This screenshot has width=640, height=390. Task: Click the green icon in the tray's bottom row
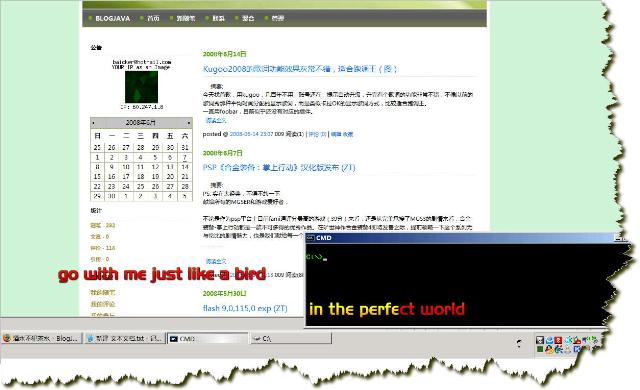point(540,349)
